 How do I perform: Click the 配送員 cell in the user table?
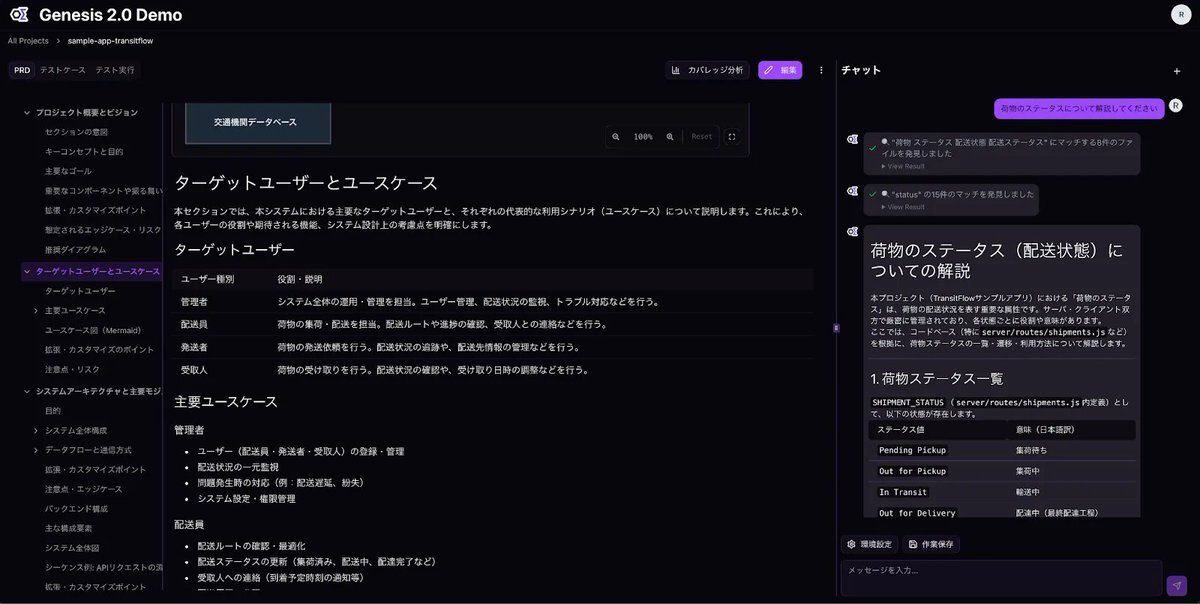[x=195, y=325]
